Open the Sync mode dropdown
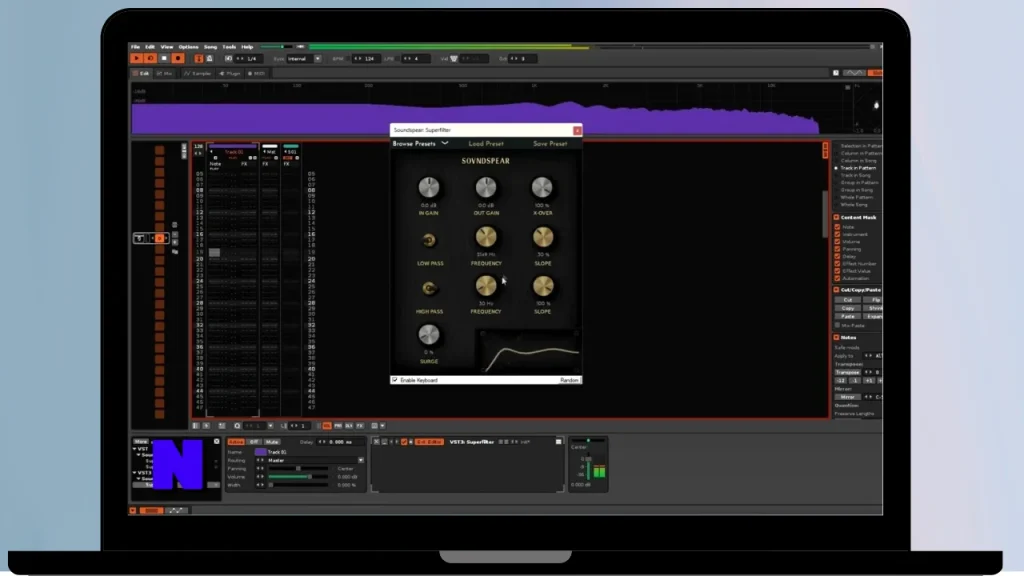This screenshot has height=576, width=1024. point(304,59)
